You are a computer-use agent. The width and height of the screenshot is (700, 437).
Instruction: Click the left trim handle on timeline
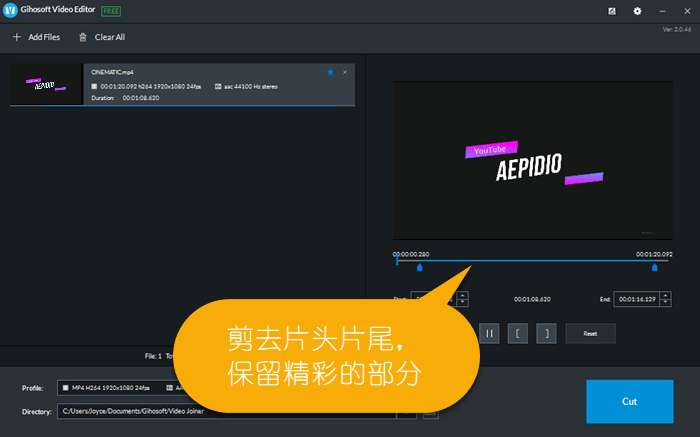(x=419, y=267)
